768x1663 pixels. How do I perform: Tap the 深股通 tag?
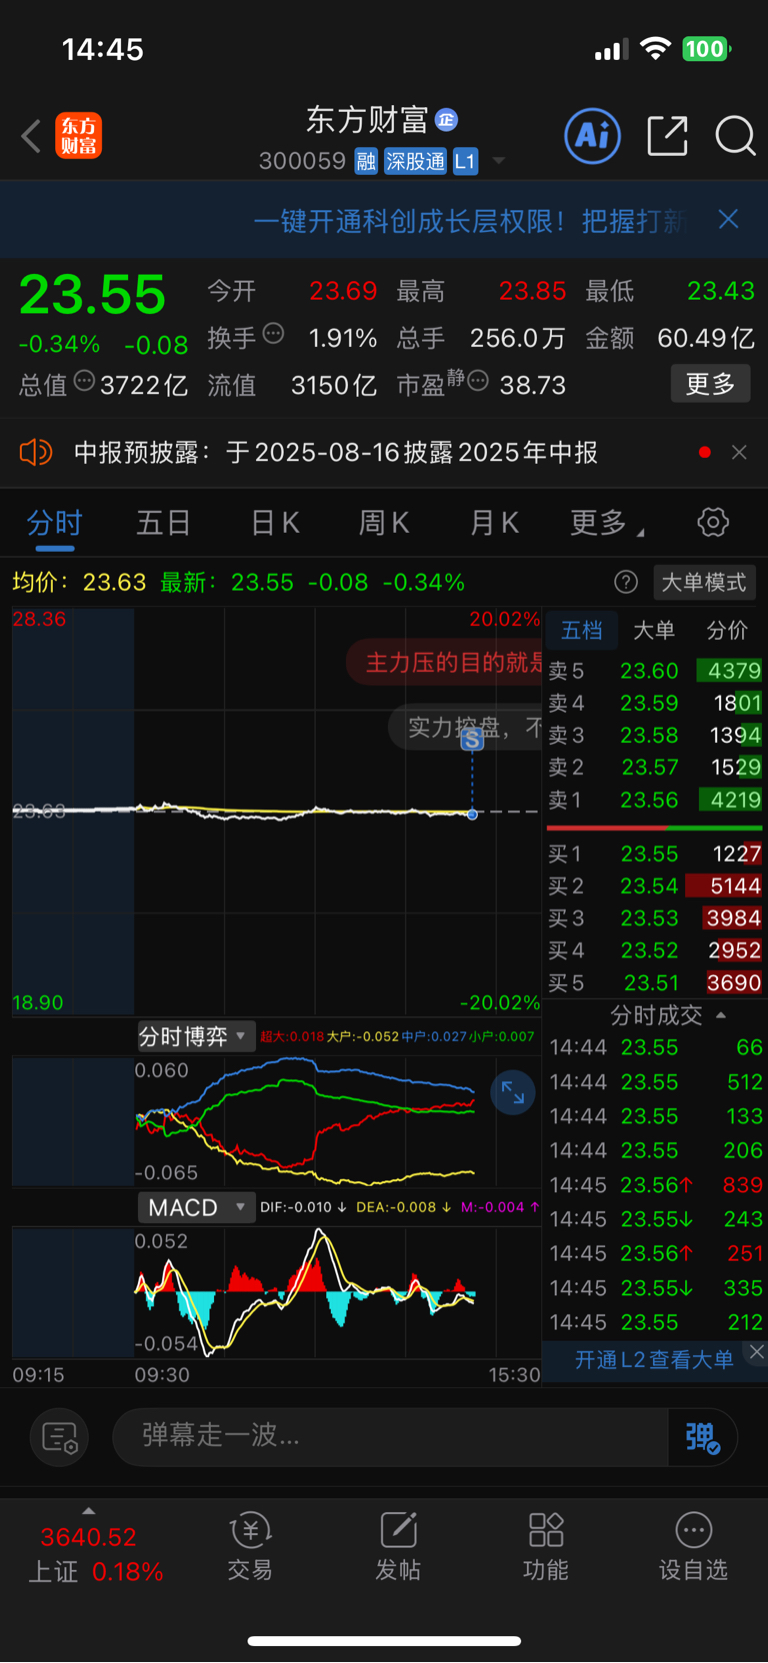(416, 161)
